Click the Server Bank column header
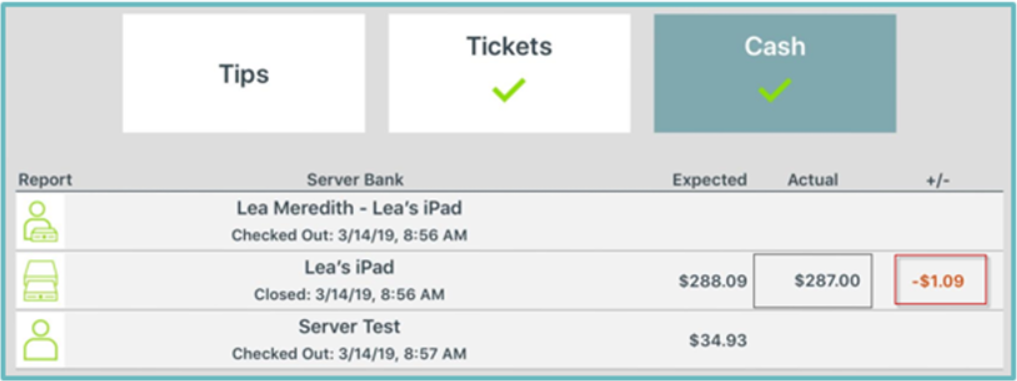 (x=355, y=179)
